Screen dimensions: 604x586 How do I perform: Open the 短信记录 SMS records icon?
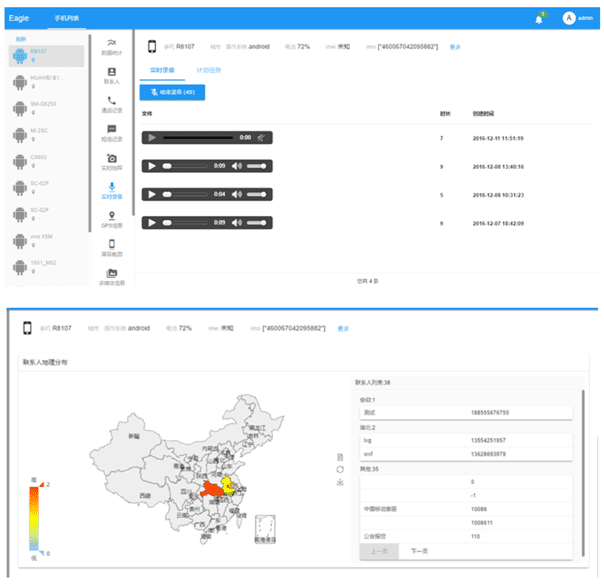point(111,130)
